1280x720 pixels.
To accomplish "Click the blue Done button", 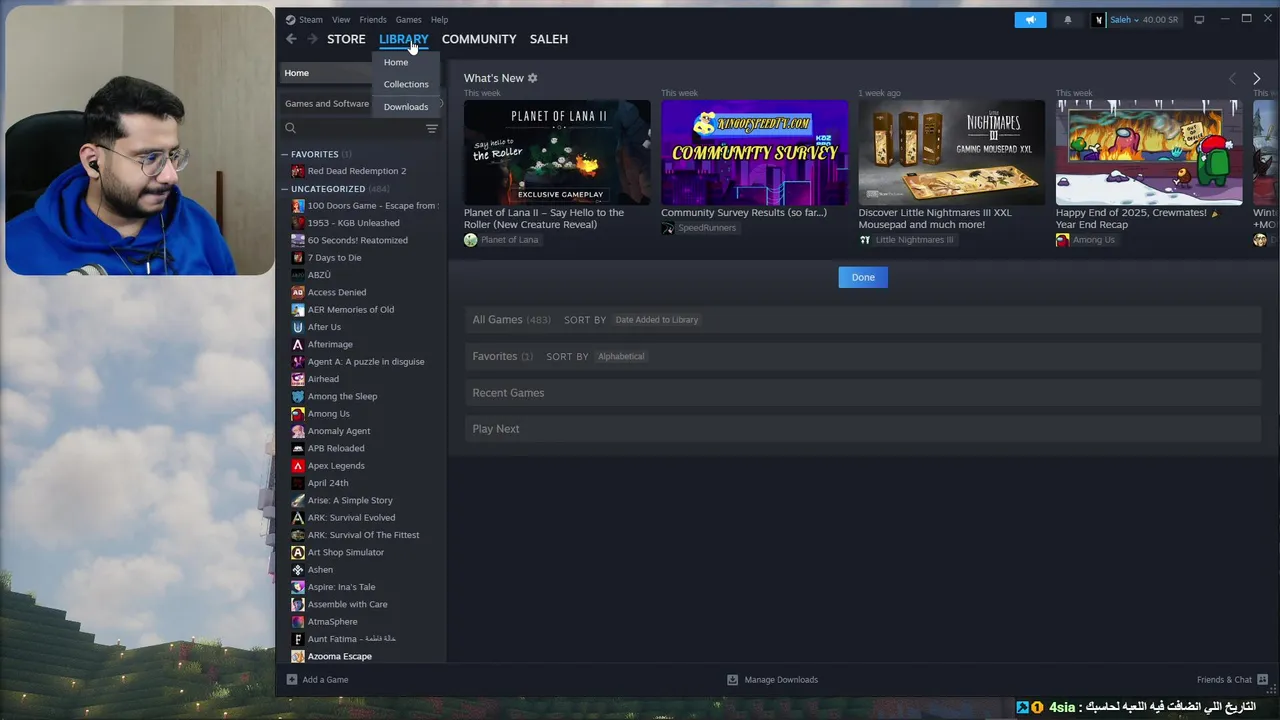I will pyautogui.click(x=863, y=277).
